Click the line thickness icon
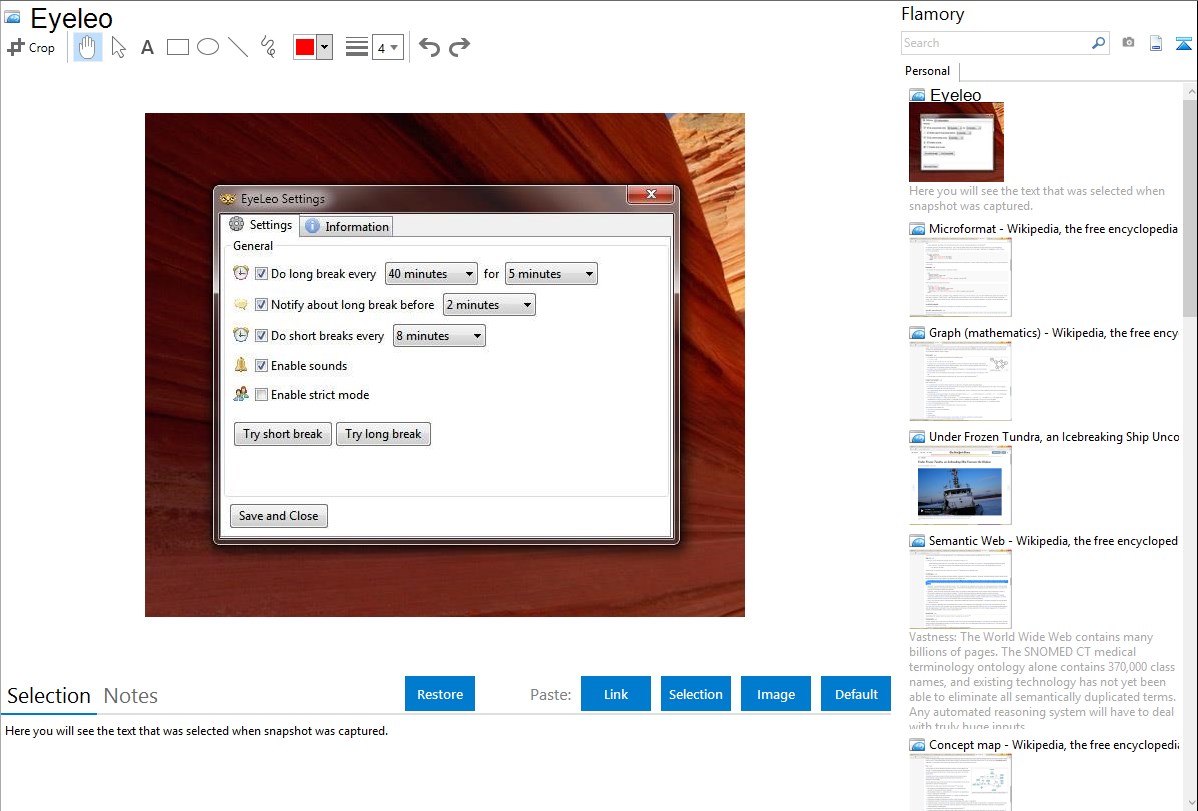Screen dimensions: 1198x811 (x=357, y=47)
